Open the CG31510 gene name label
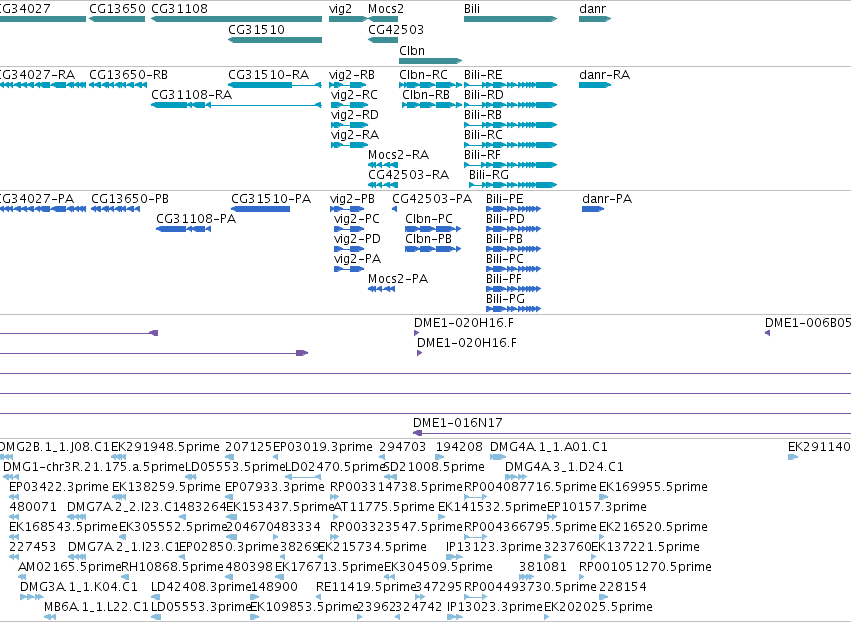This screenshot has width=851, height=622. [x=256, y=30]
